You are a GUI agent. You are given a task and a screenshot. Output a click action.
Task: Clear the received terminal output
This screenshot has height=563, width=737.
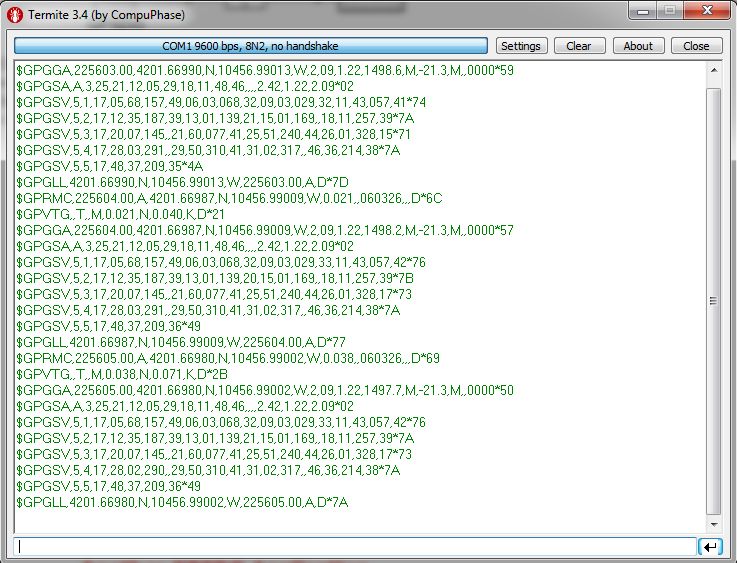(578, 46)
